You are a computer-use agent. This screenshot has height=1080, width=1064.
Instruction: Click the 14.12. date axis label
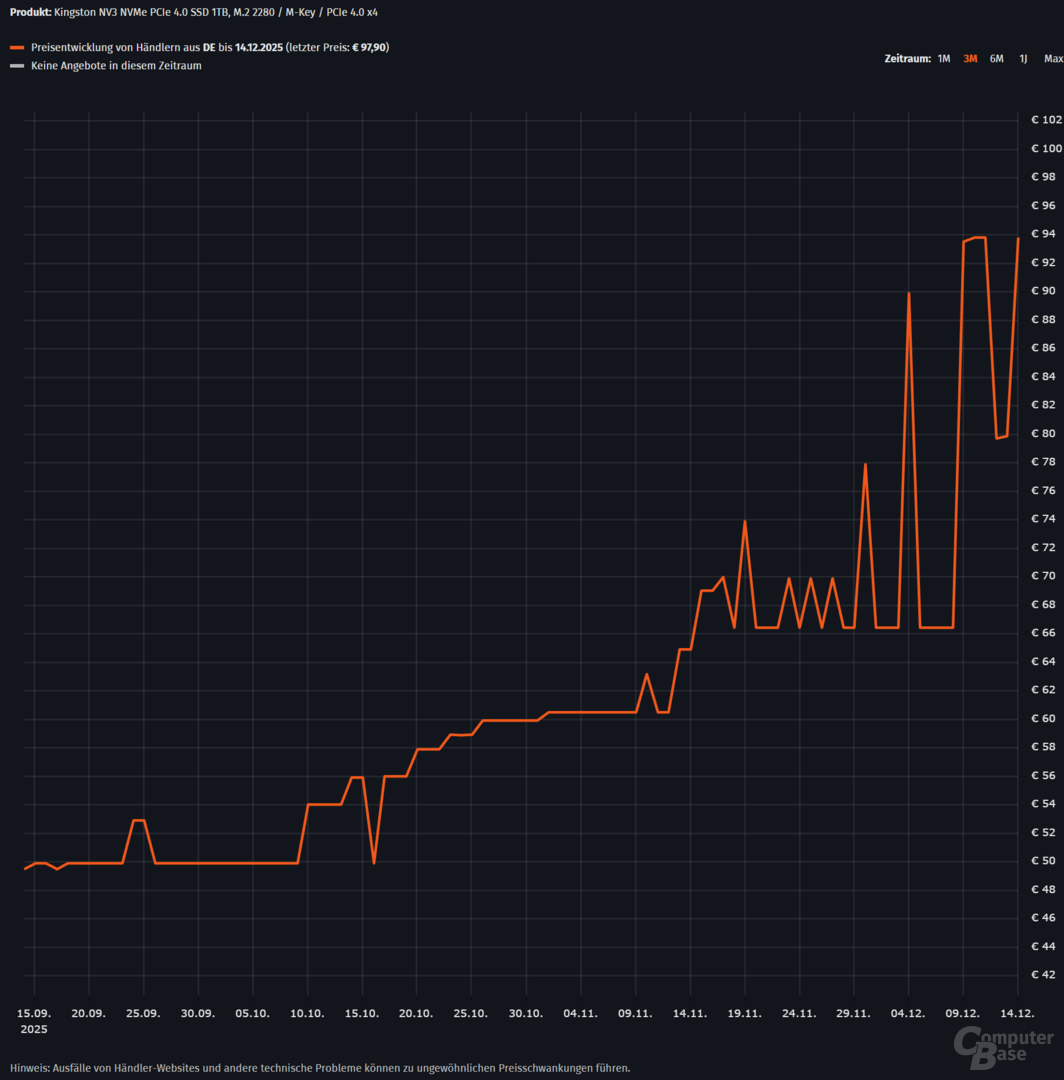point(1018,1013)
